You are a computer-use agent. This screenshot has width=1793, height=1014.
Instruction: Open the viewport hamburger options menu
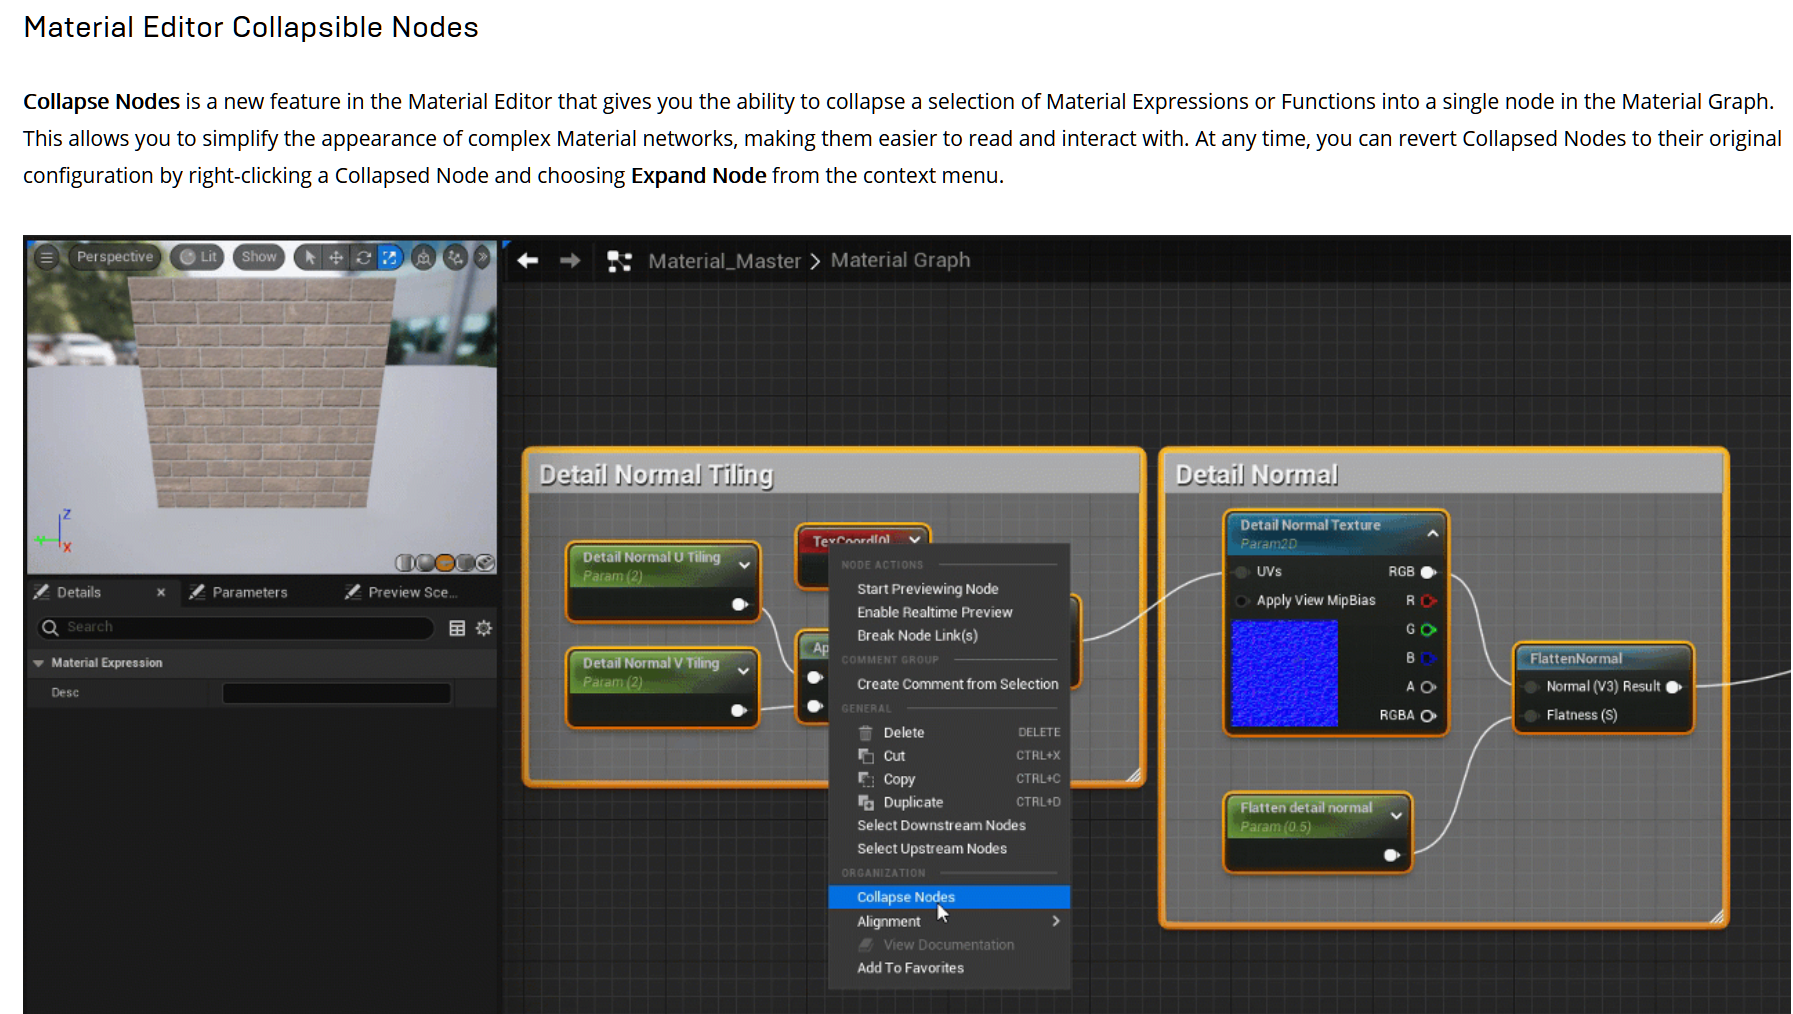[x=46, y=258]
